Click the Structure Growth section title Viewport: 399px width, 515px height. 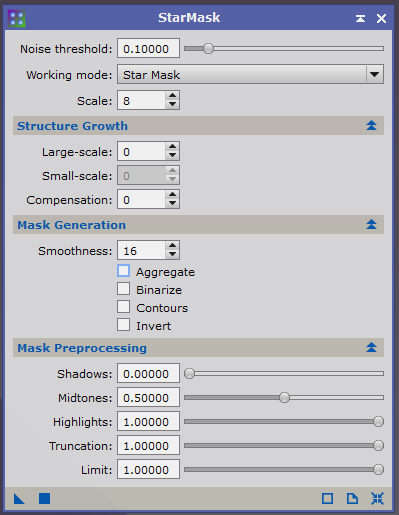point(73,126)
